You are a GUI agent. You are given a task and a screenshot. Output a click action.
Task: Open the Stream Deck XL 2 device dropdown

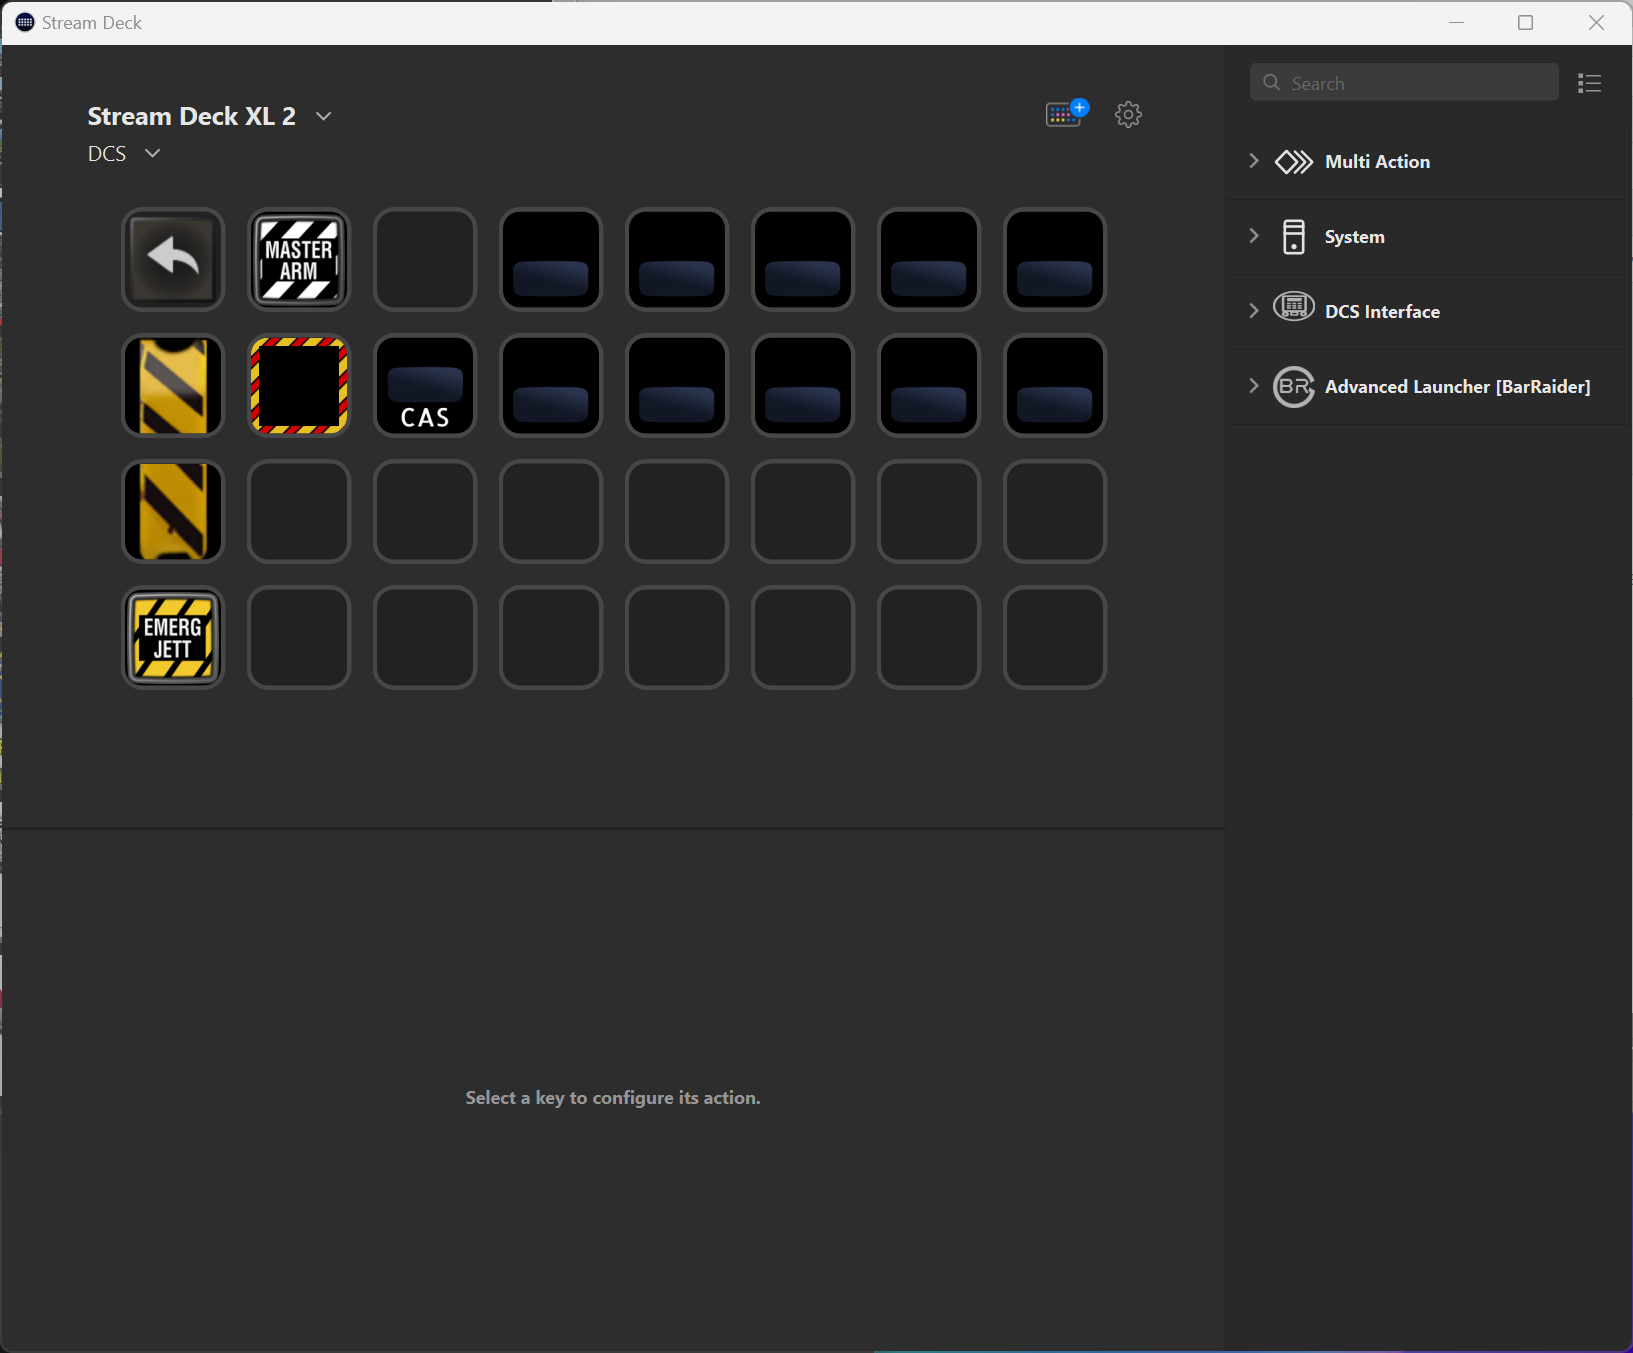click(x=323, y=116)
